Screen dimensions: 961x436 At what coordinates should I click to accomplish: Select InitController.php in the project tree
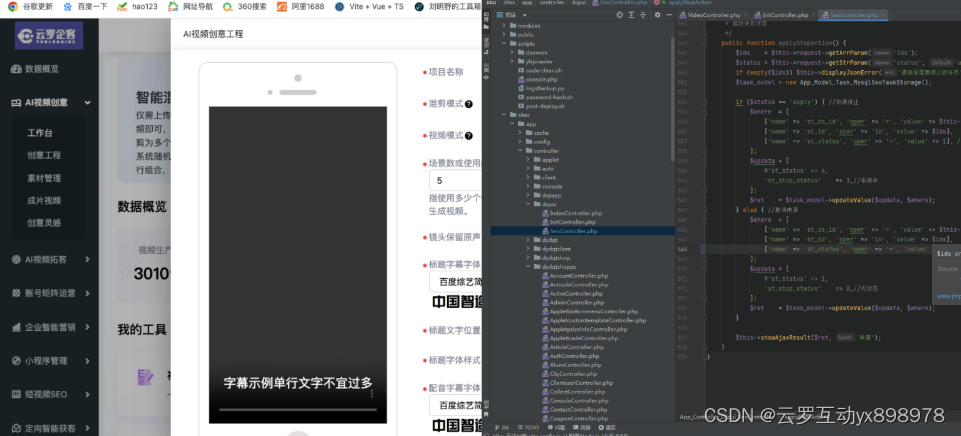point(568,222)
